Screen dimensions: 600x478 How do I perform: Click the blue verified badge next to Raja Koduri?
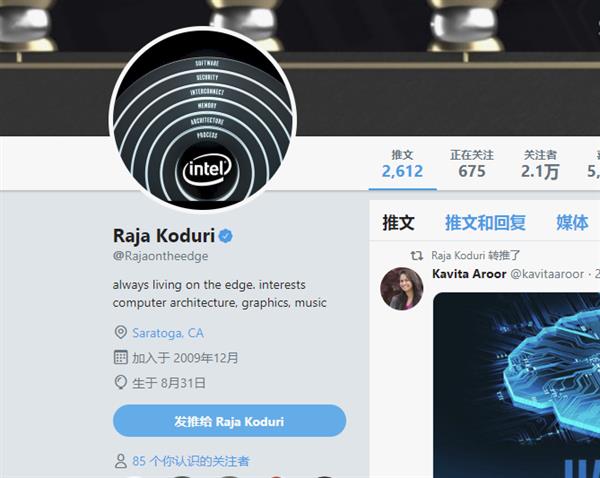(x=226, y=236)
